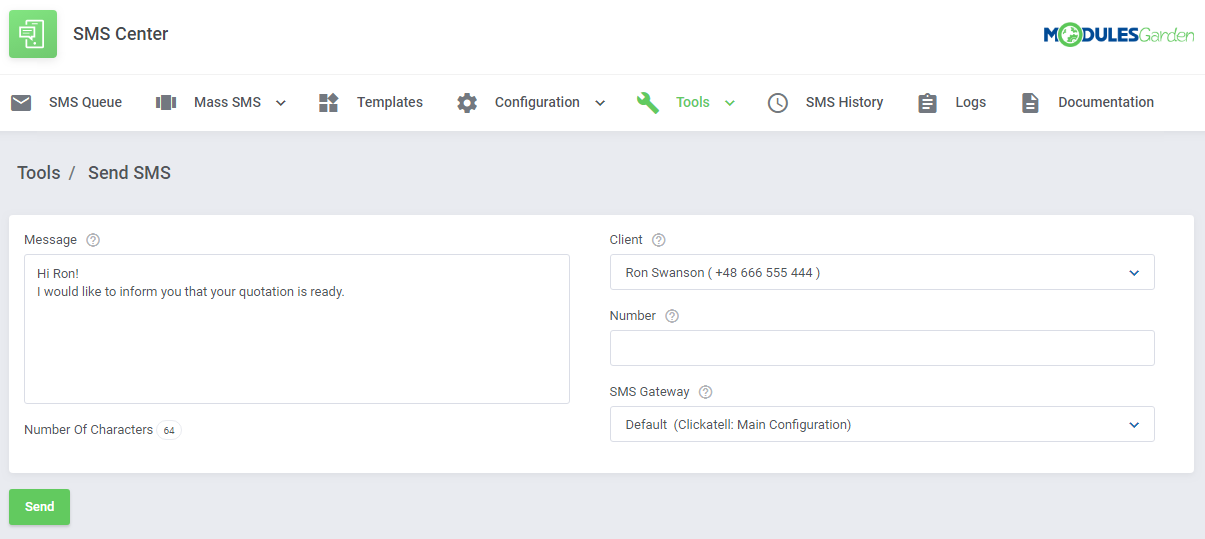Click the Tools breadcrumb link
Viewport: 1205px width, 539px height.
pyautogui.click(x=39, y=173)
